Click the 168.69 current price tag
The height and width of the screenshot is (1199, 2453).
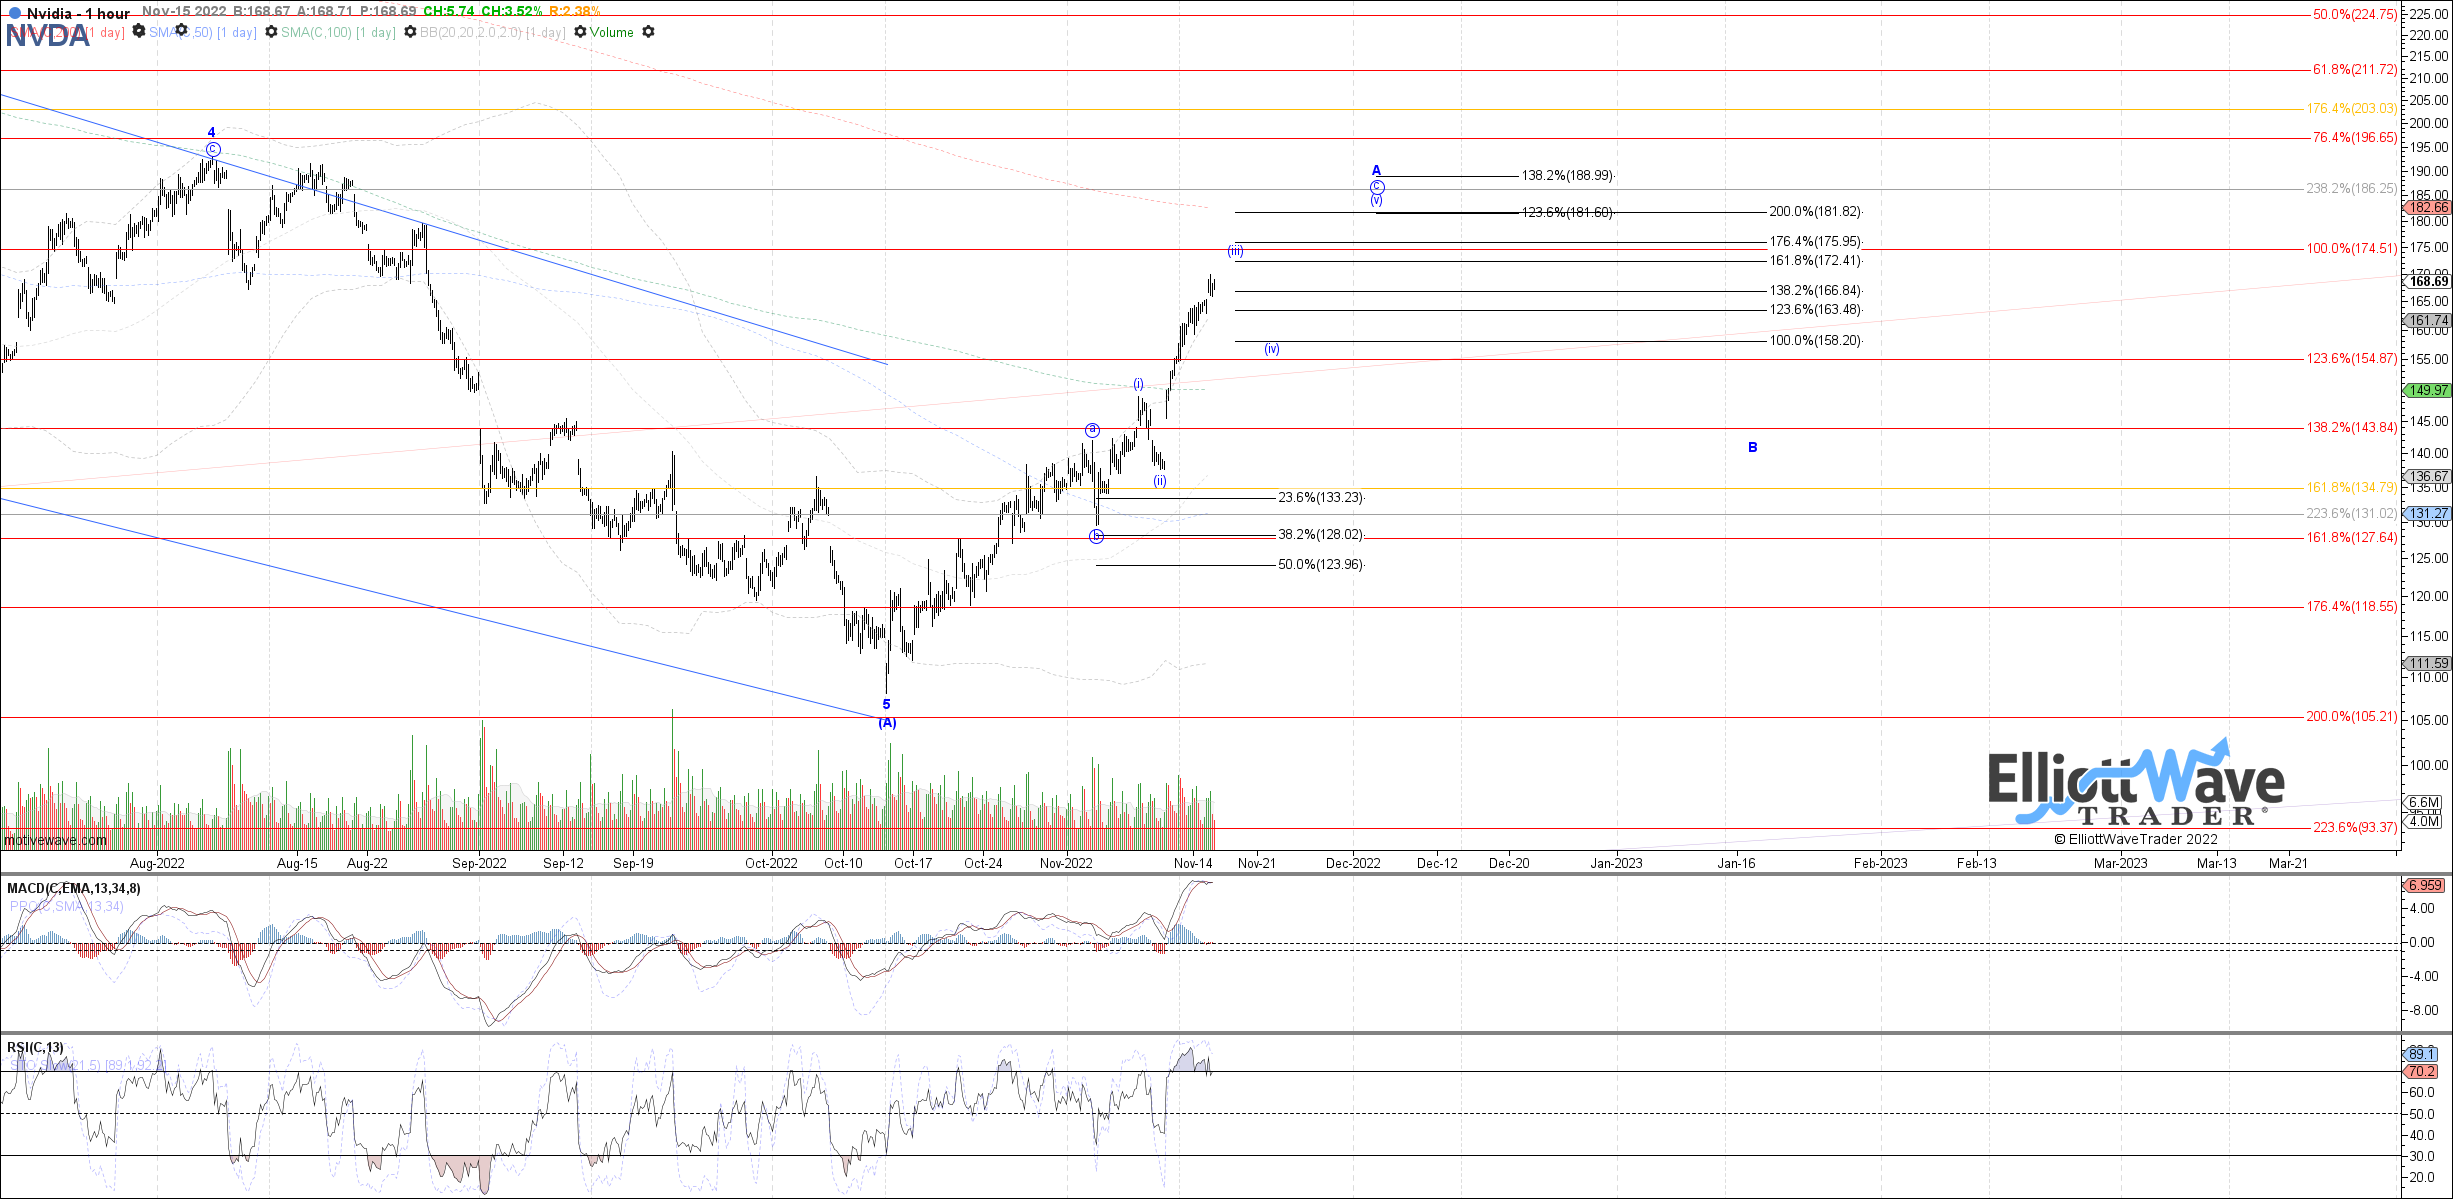(2429, 282)
